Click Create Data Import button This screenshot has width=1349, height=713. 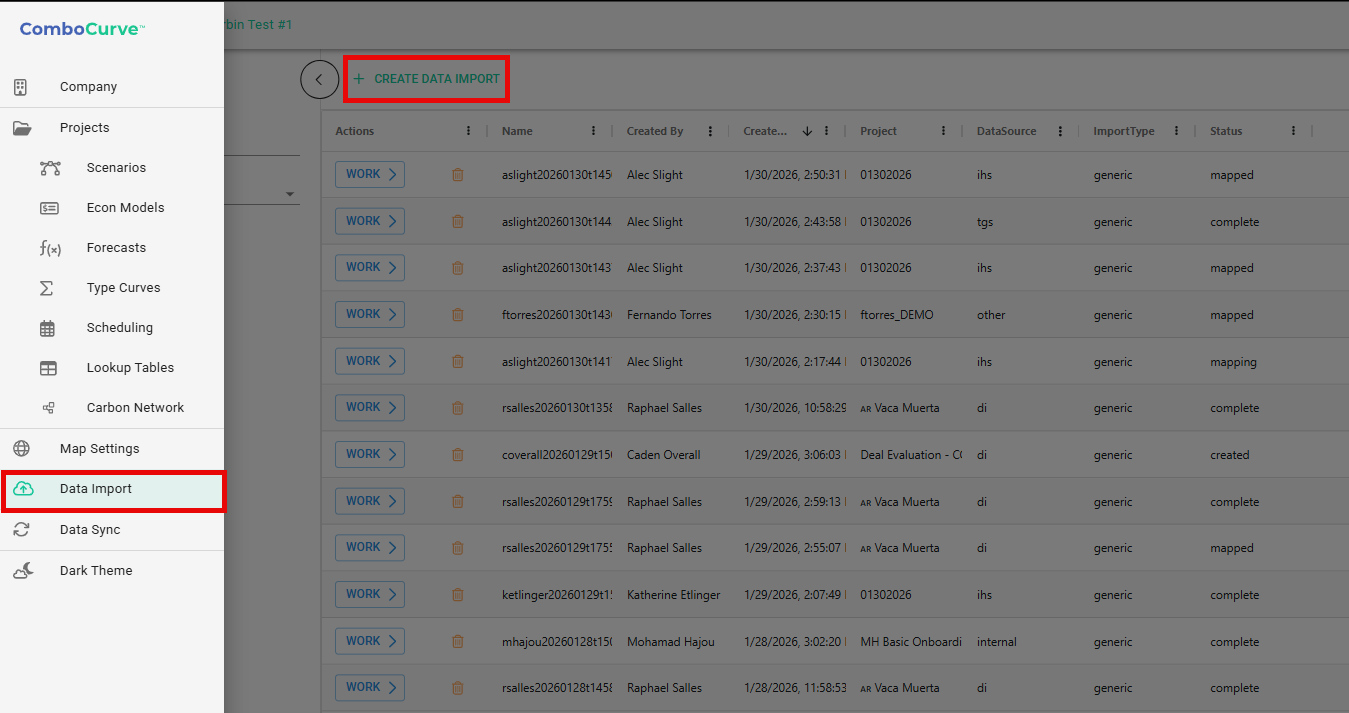427,79
